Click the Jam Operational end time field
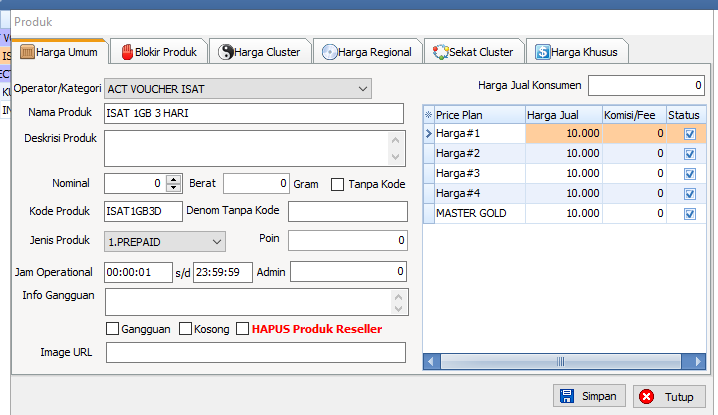 (x=223, y=273)
